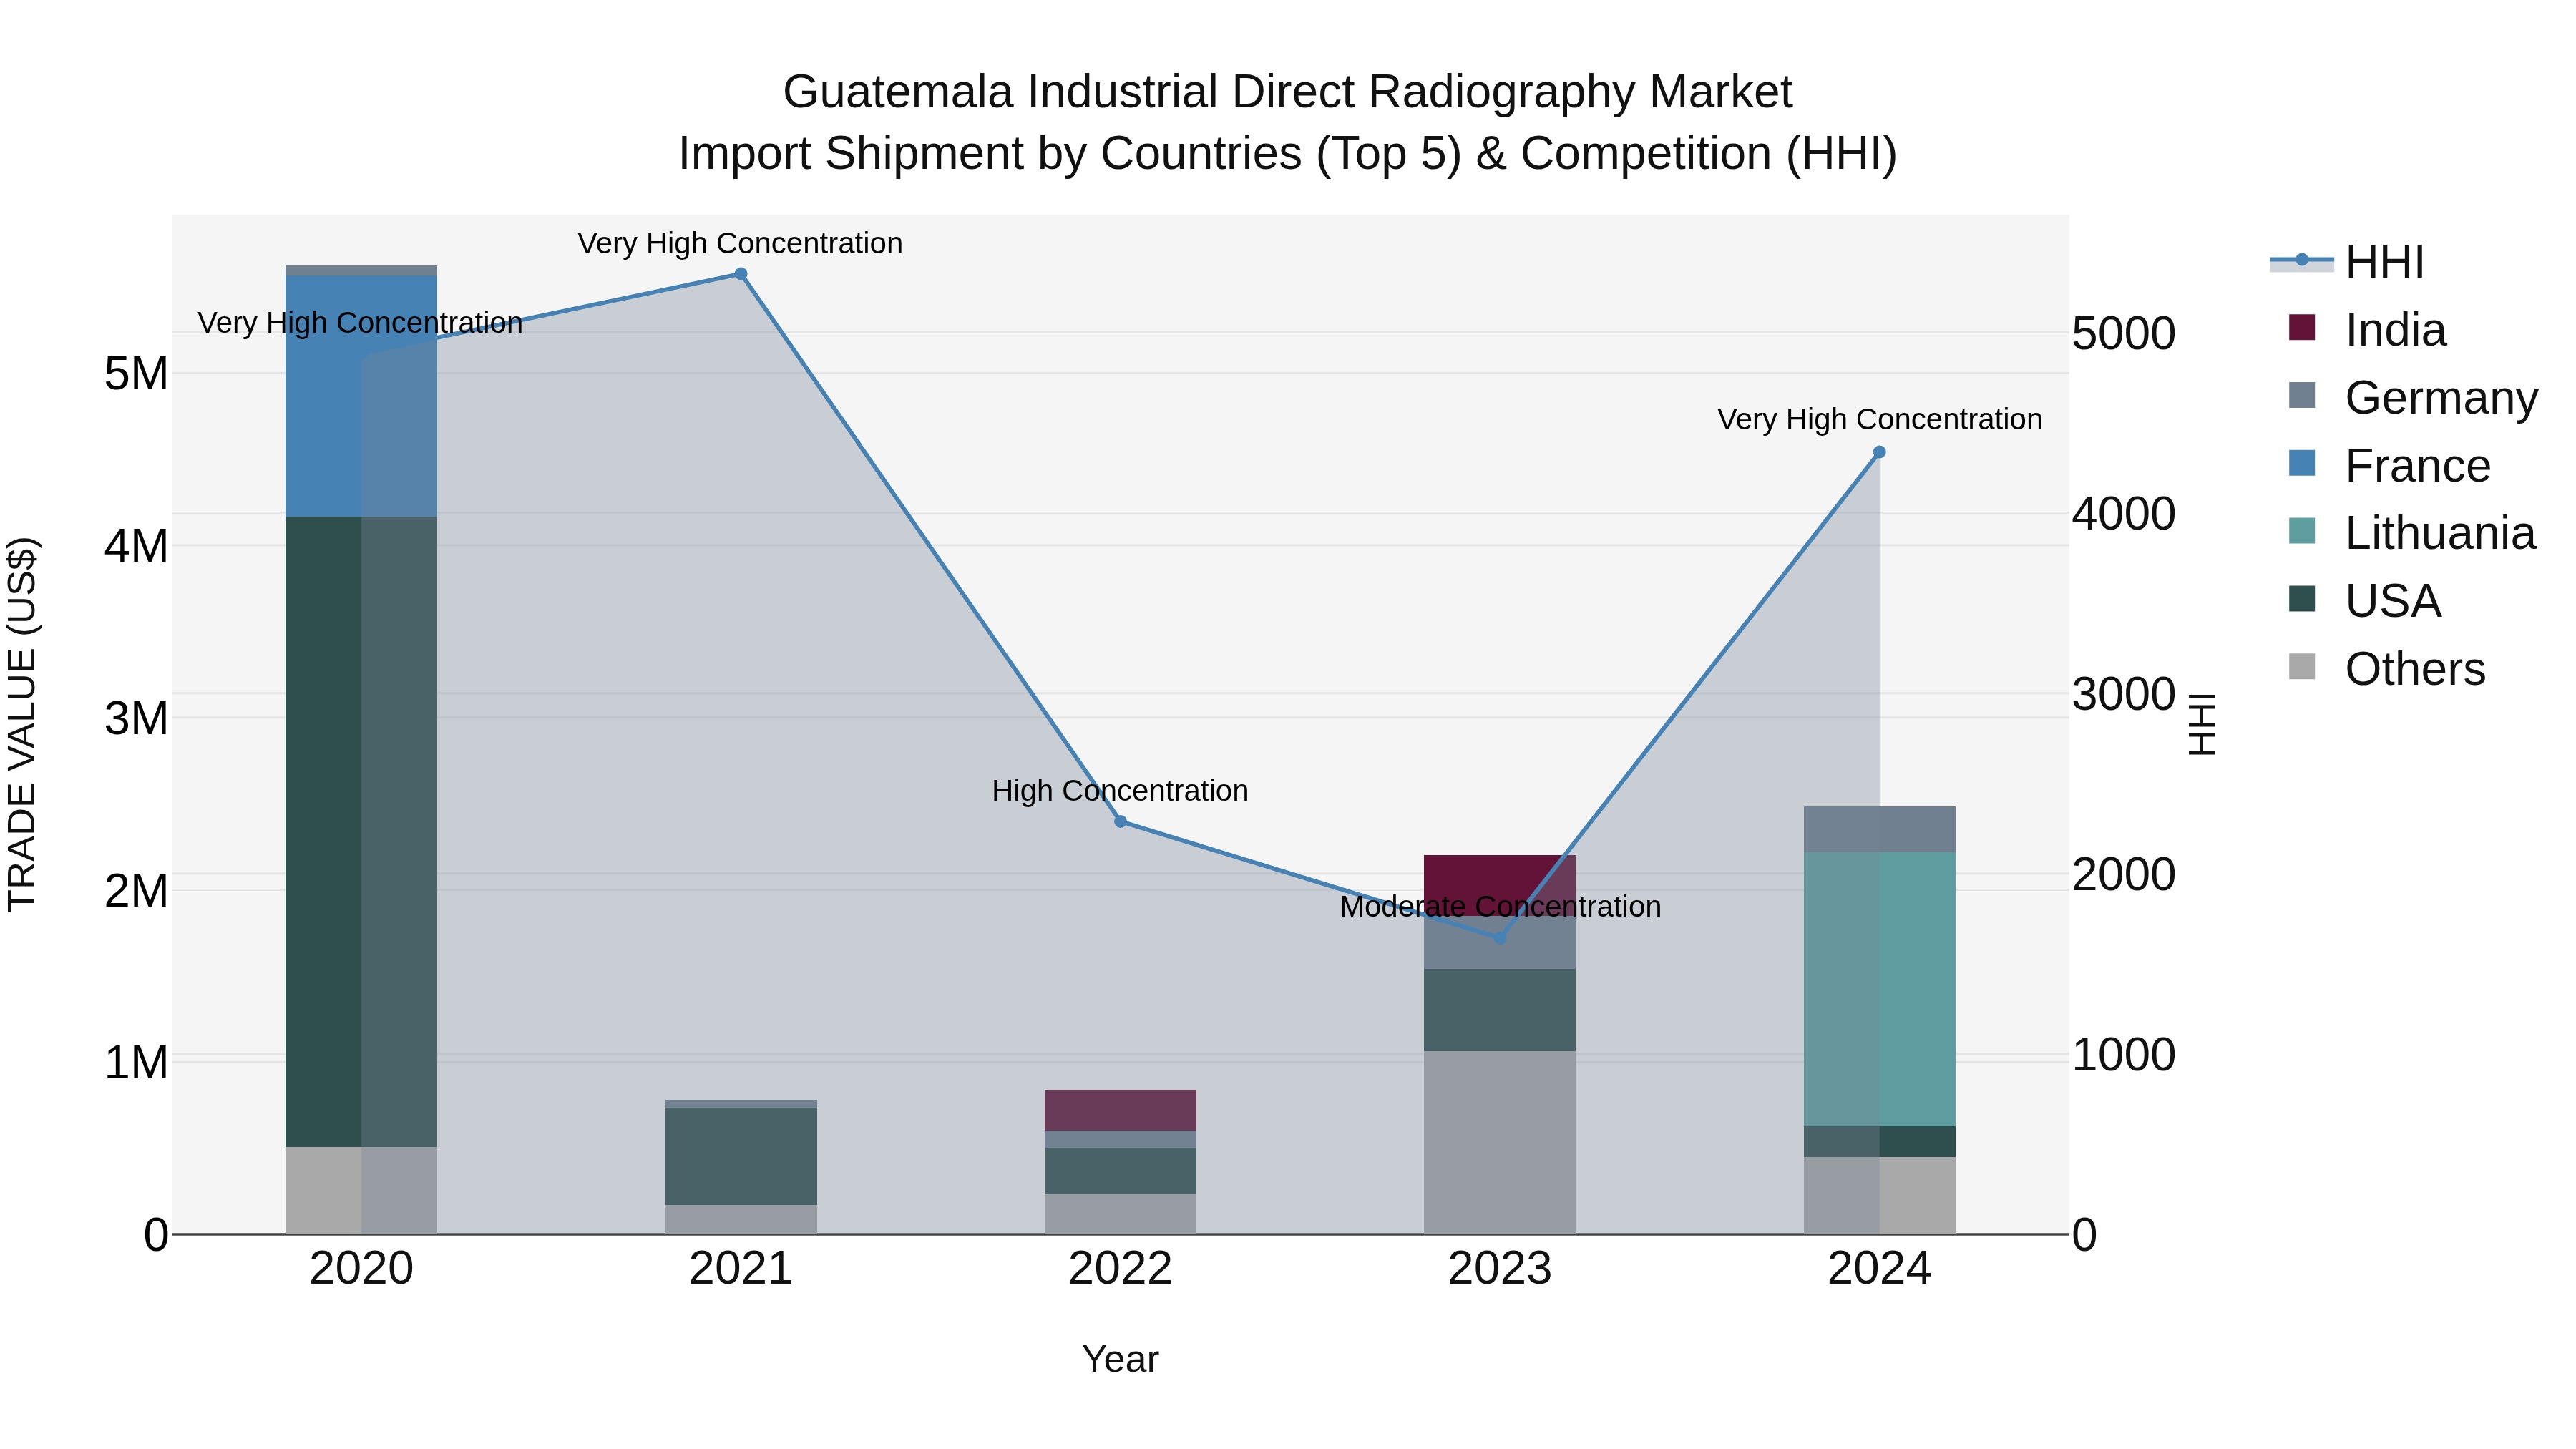Click the USA segment of 2020 bar
2576x1449 pixels.
click(x=361, y=832)
